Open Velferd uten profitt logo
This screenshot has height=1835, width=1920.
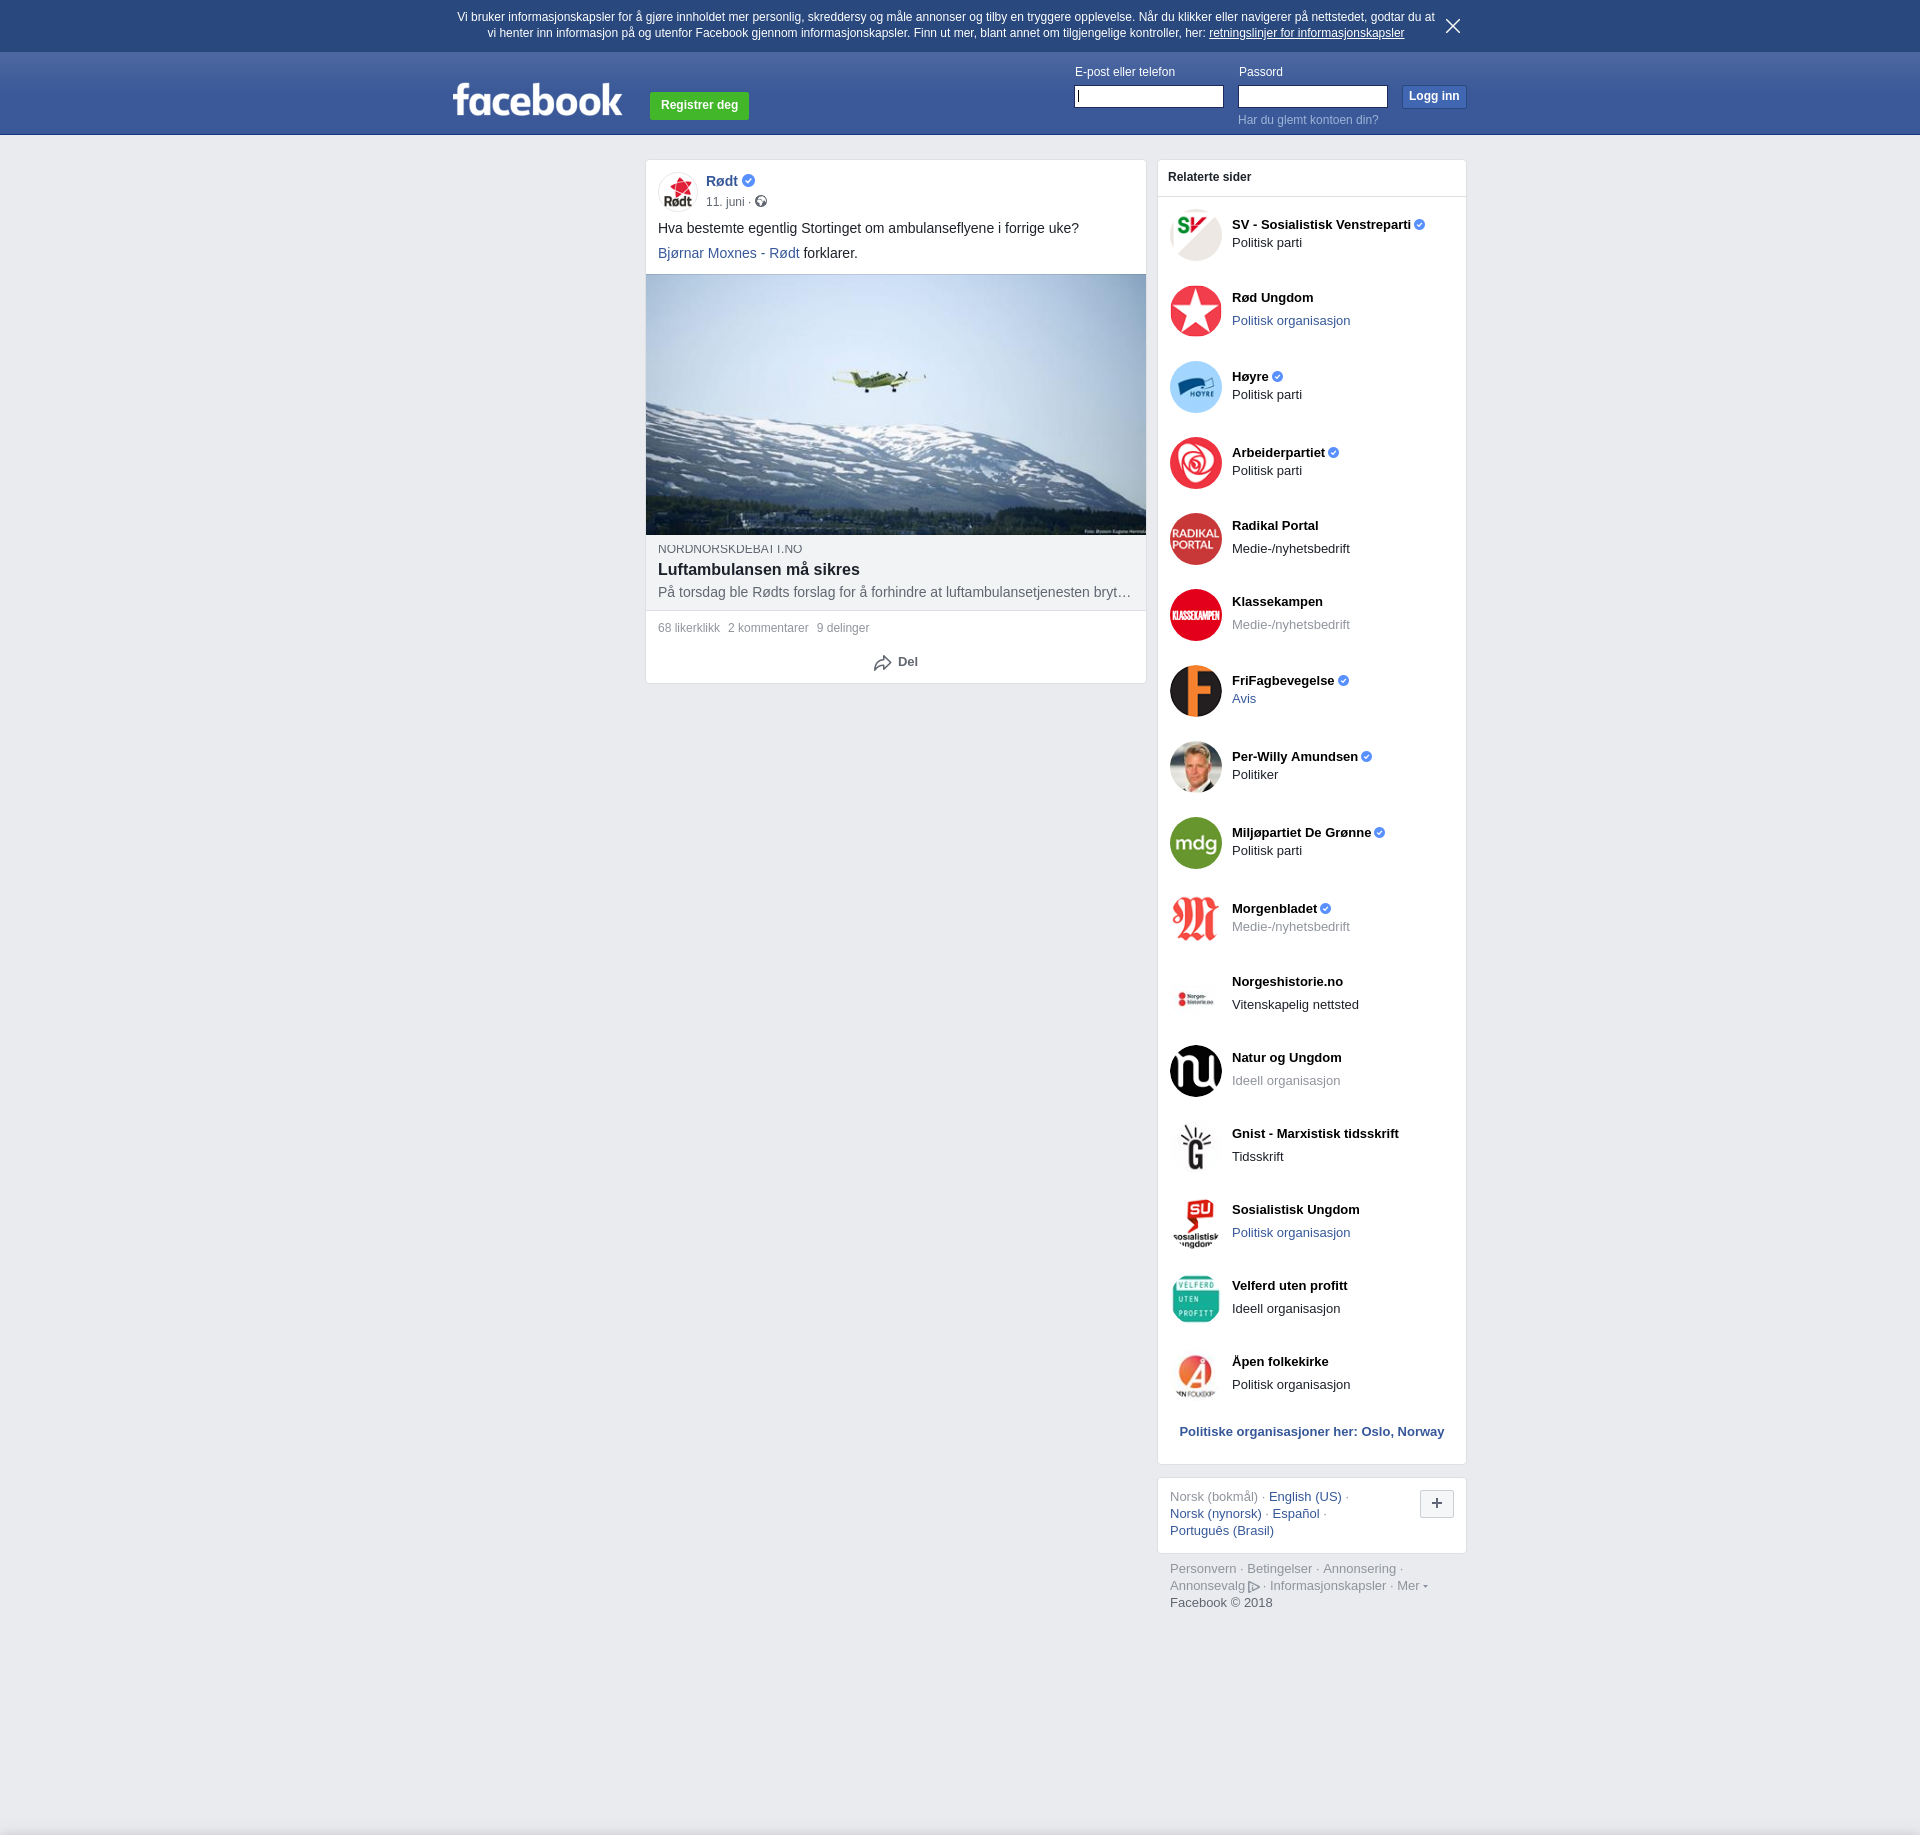click(x=1196, y=1299)
